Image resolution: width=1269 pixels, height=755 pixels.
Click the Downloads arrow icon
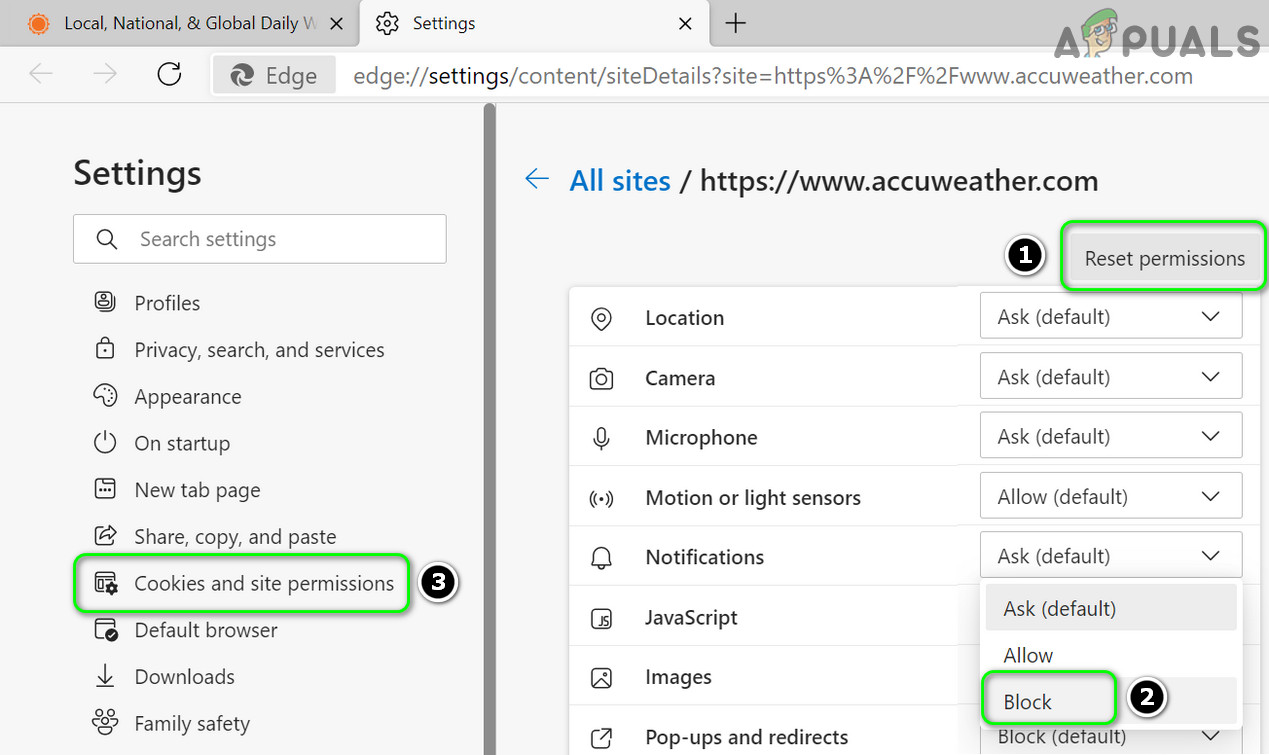click(x=105, y=677)
